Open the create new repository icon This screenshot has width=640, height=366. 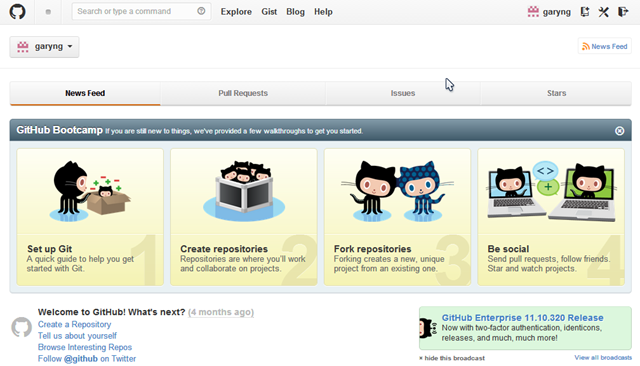tap(585, 11)
